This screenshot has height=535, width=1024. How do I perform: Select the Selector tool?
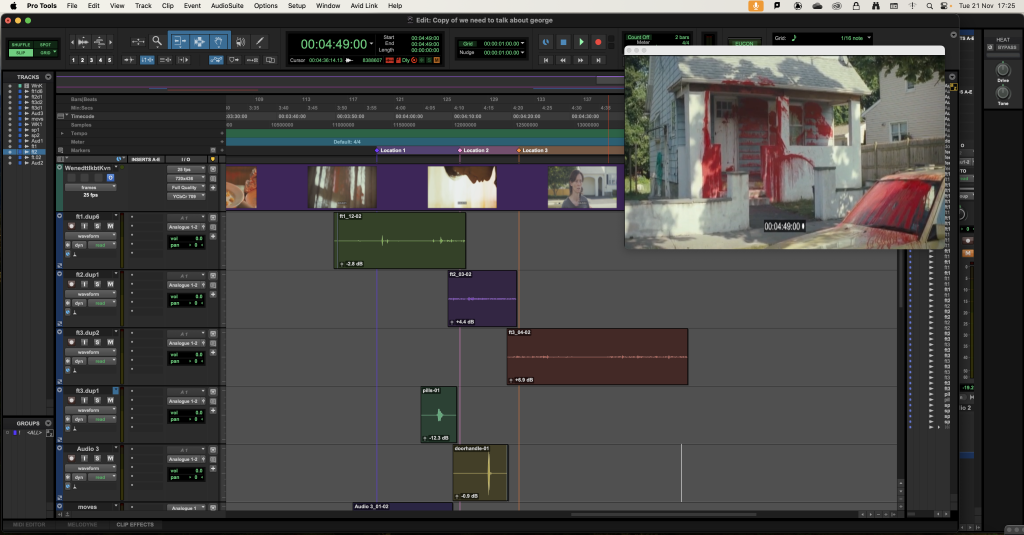199,42
